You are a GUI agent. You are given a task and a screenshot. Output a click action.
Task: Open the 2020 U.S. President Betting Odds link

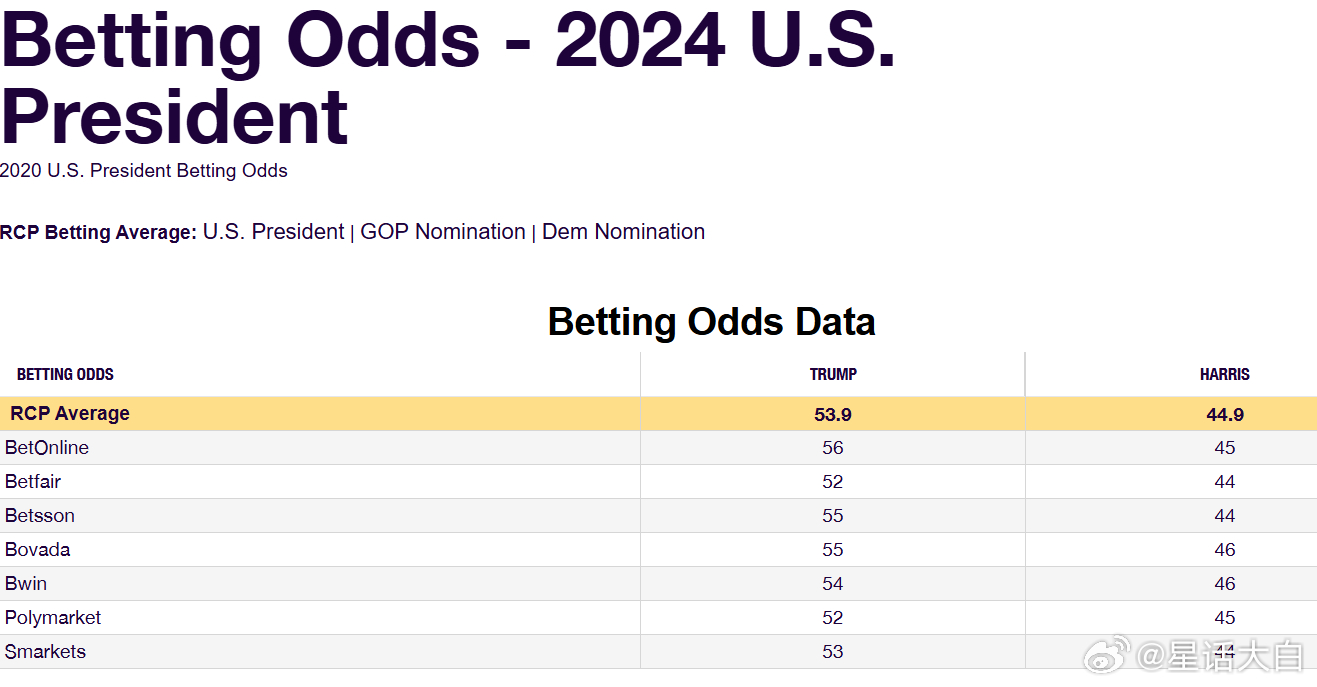(x=144, y=171)
